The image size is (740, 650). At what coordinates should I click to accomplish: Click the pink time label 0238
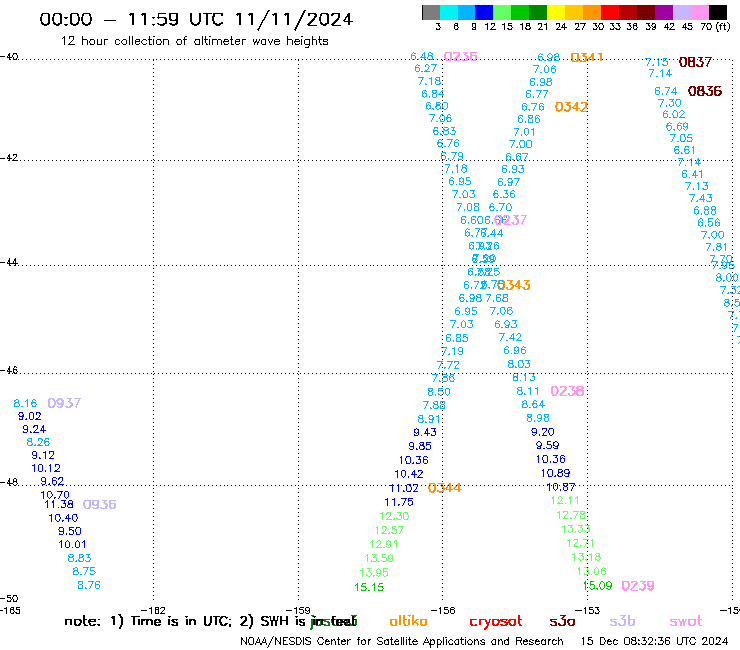567,391
